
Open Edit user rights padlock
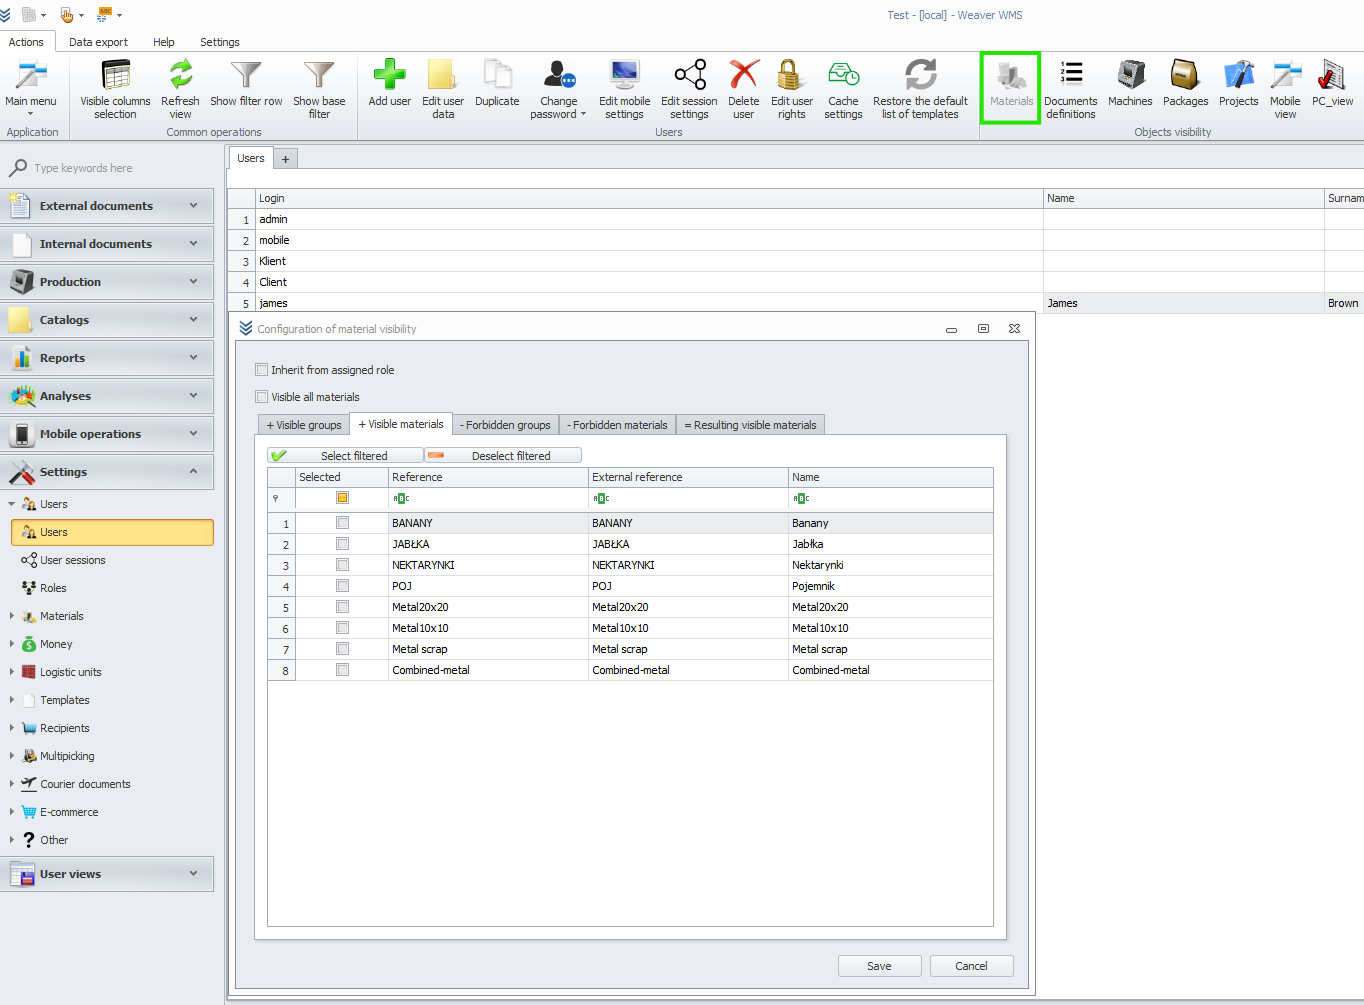click(792, 89)
